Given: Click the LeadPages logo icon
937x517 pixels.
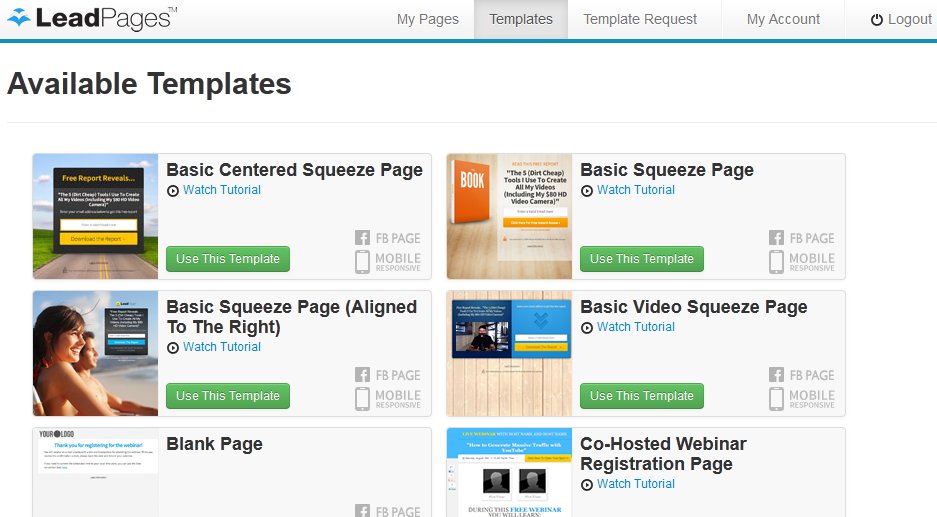Looking at the screenshot, I should pos(19,17).
